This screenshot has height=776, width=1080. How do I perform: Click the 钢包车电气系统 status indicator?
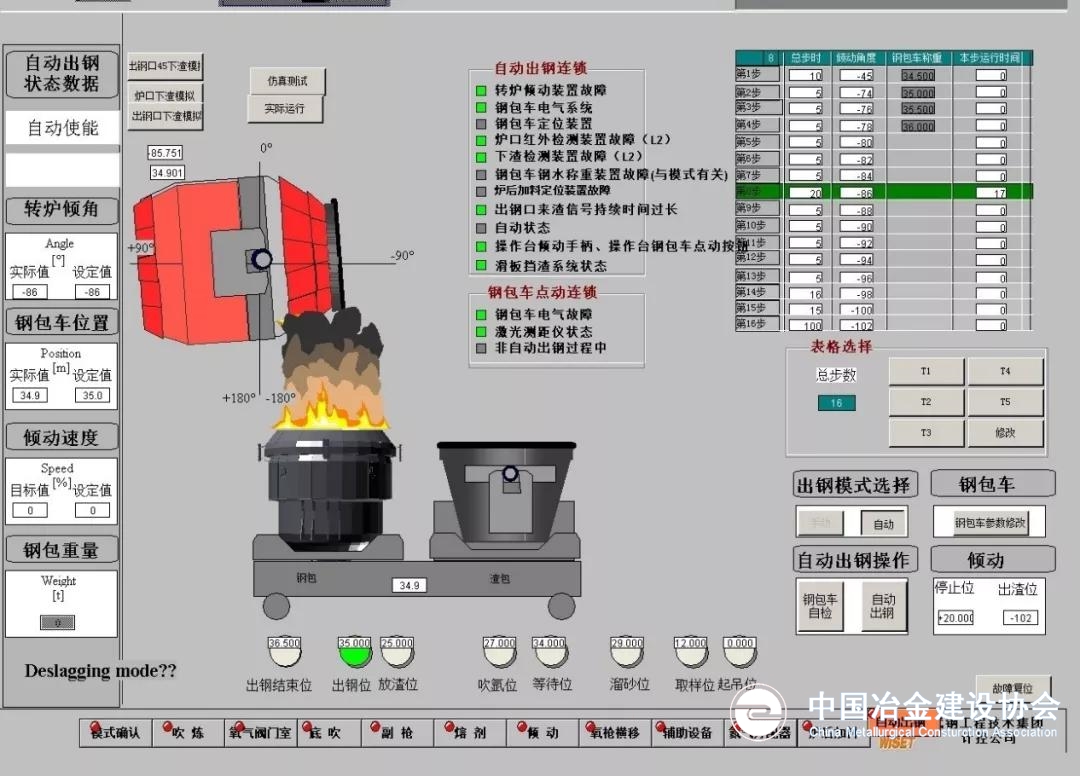pos(481,107)
